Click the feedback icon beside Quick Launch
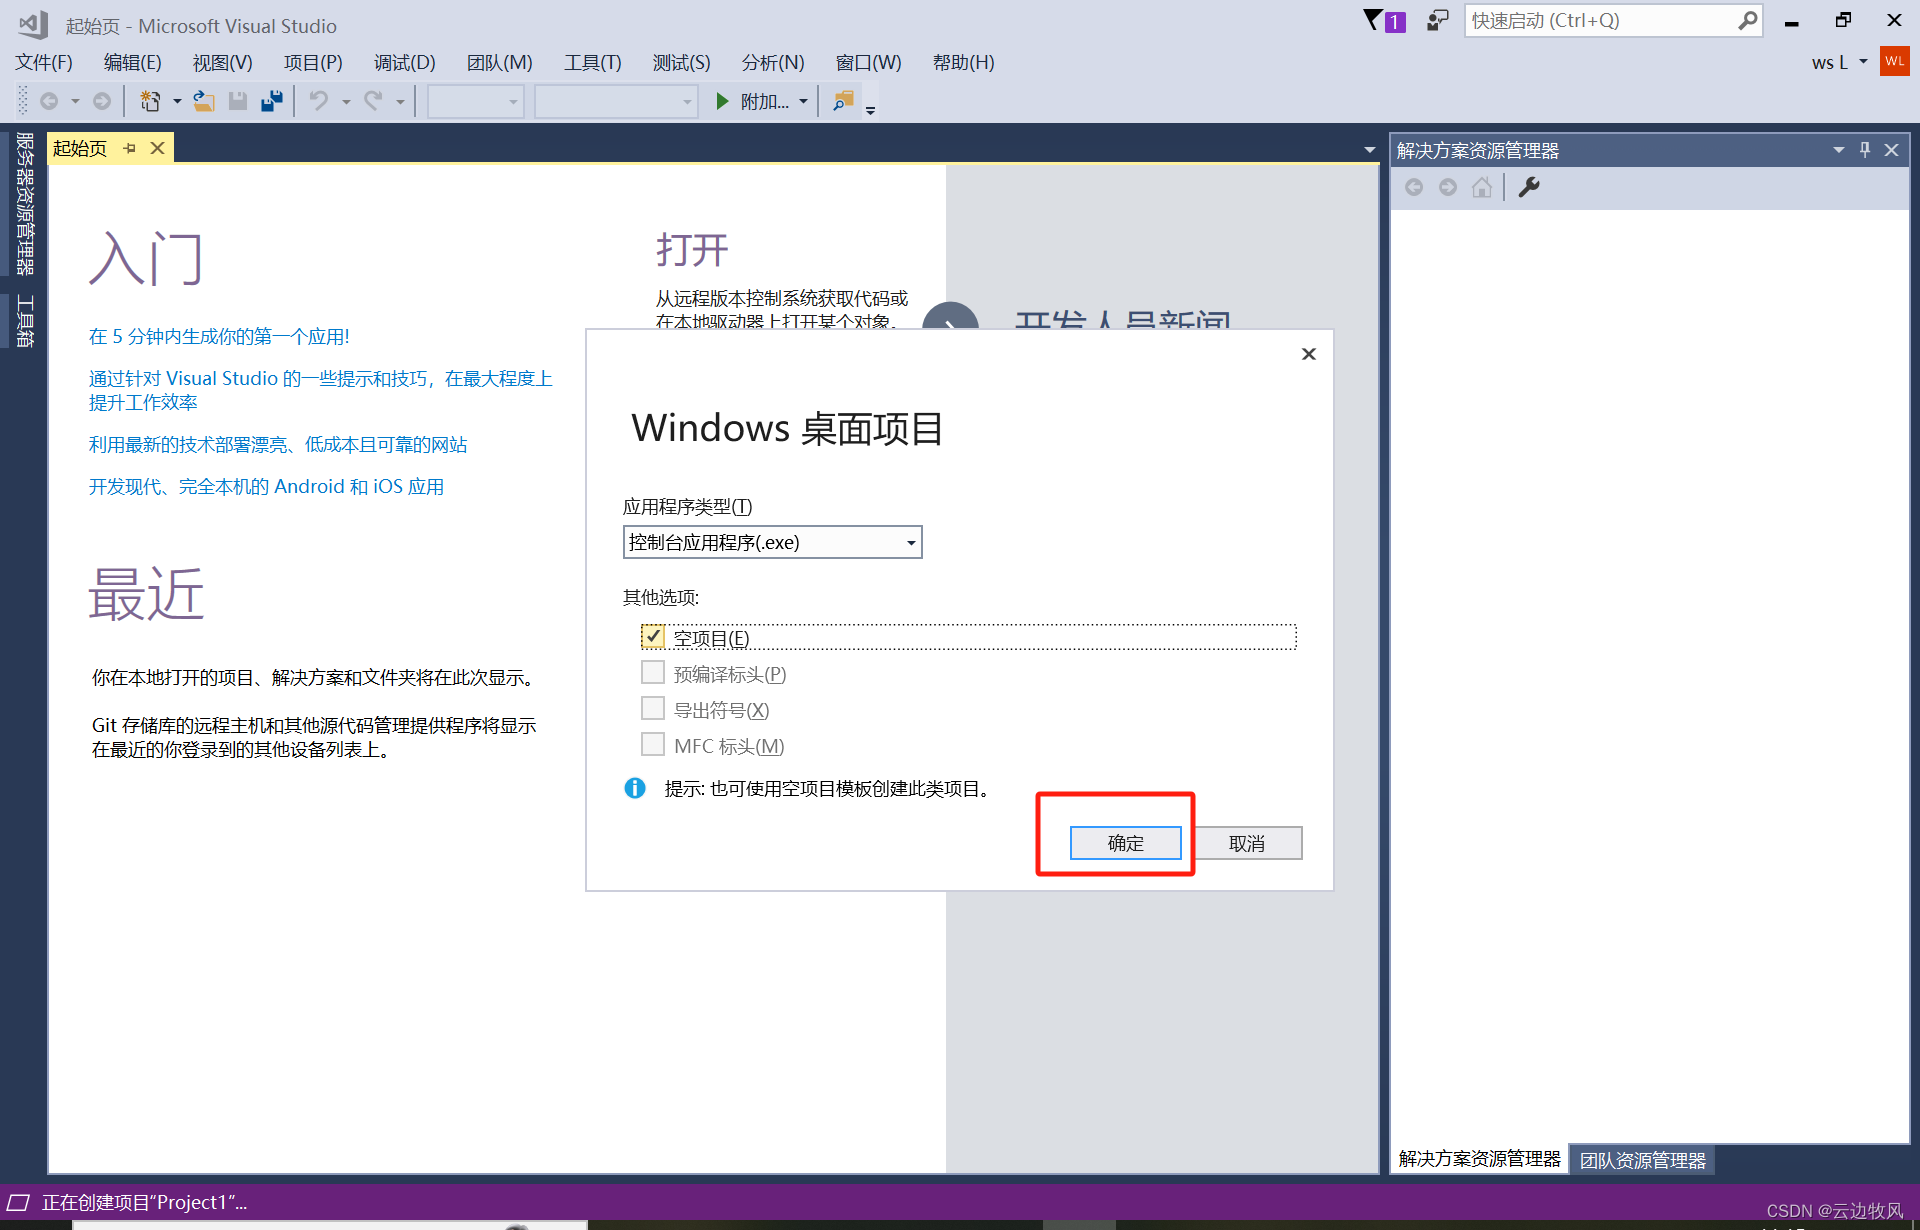1920x1230 pixels. (x=1437, y=21)
